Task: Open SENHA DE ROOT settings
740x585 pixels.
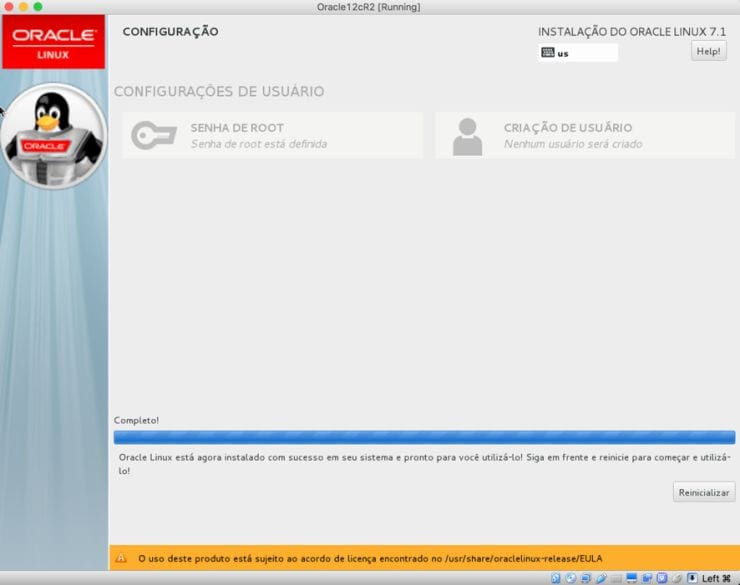Action: click(x=272, y=135)
